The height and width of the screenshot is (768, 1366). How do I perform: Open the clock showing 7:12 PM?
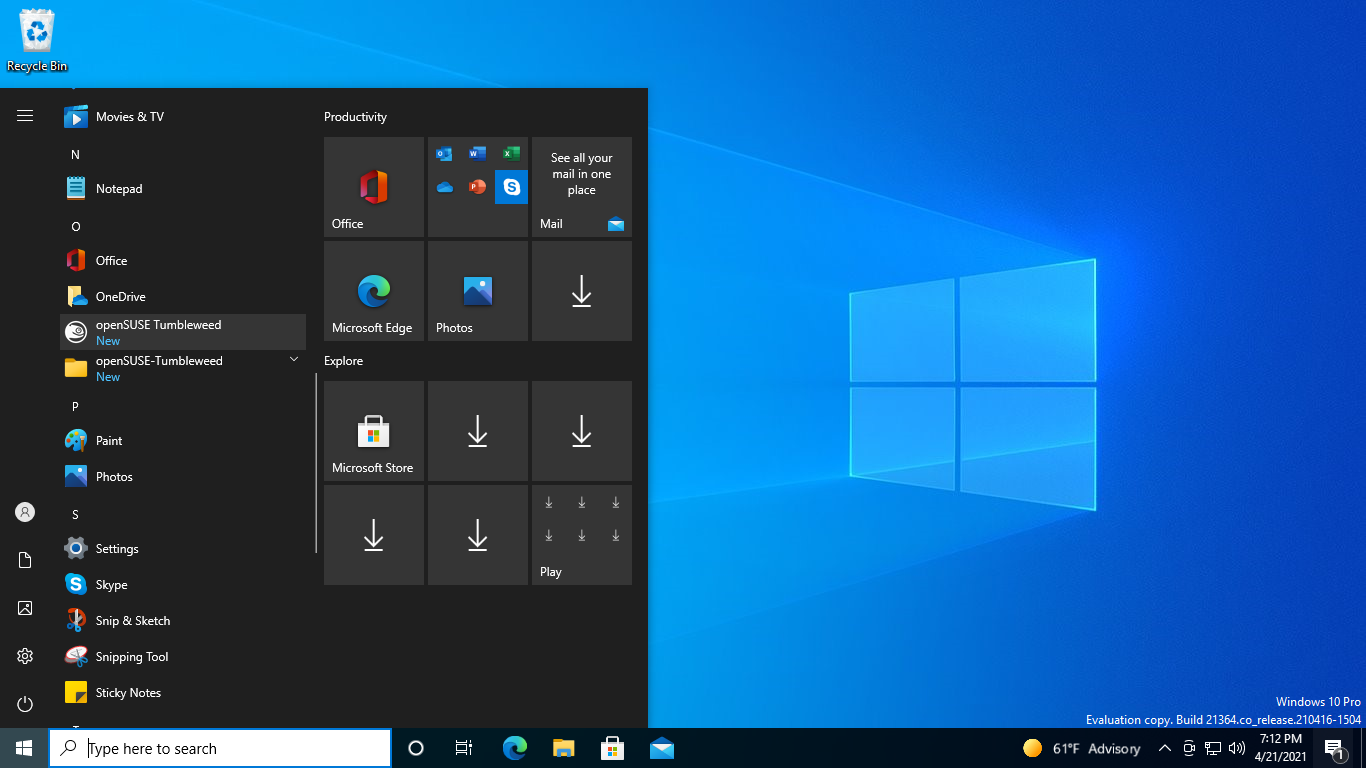pos(1281,748)
